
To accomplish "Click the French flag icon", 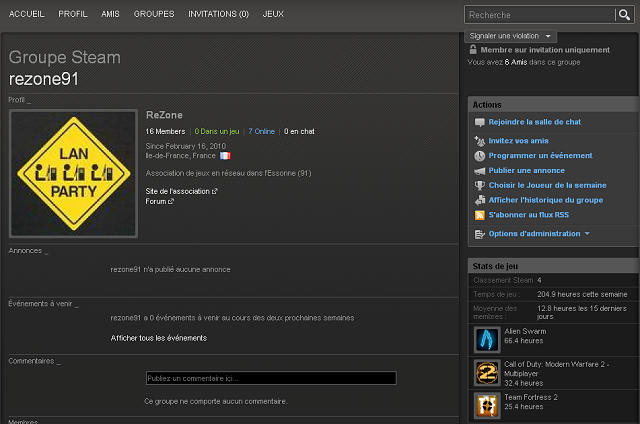I will coord(225,156).
